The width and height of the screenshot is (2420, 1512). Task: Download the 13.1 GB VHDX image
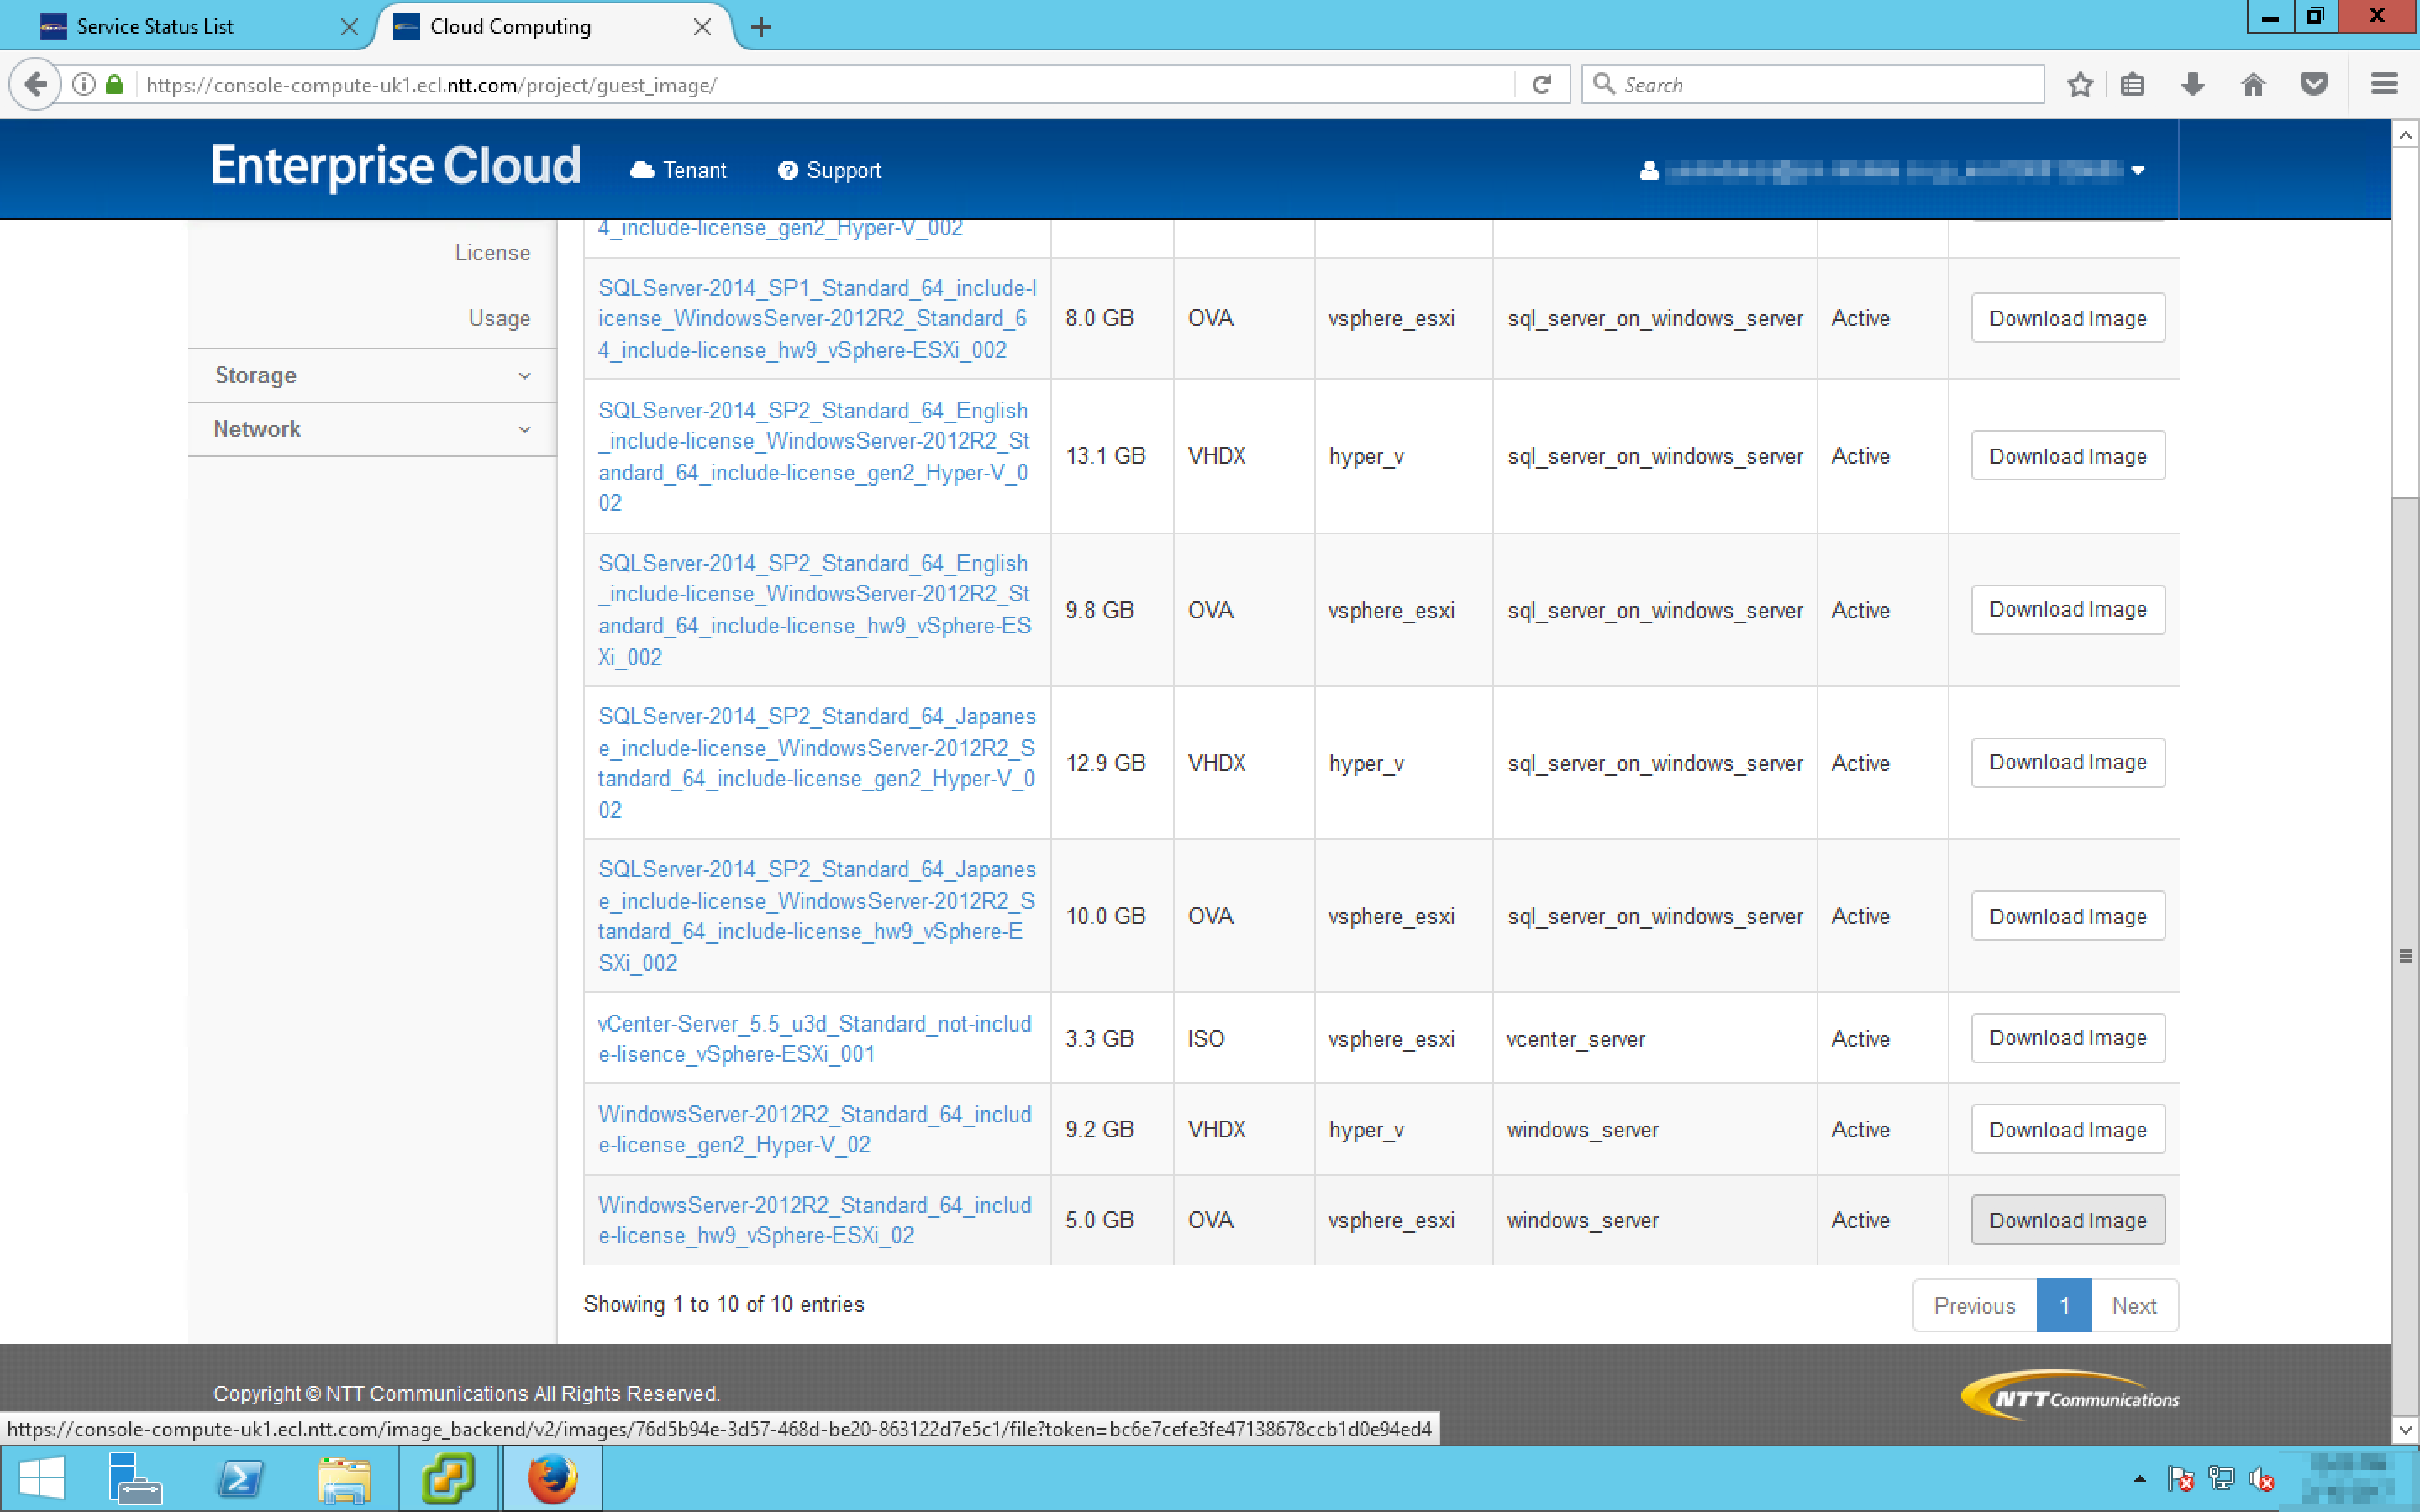click(x=2067, y=456)
